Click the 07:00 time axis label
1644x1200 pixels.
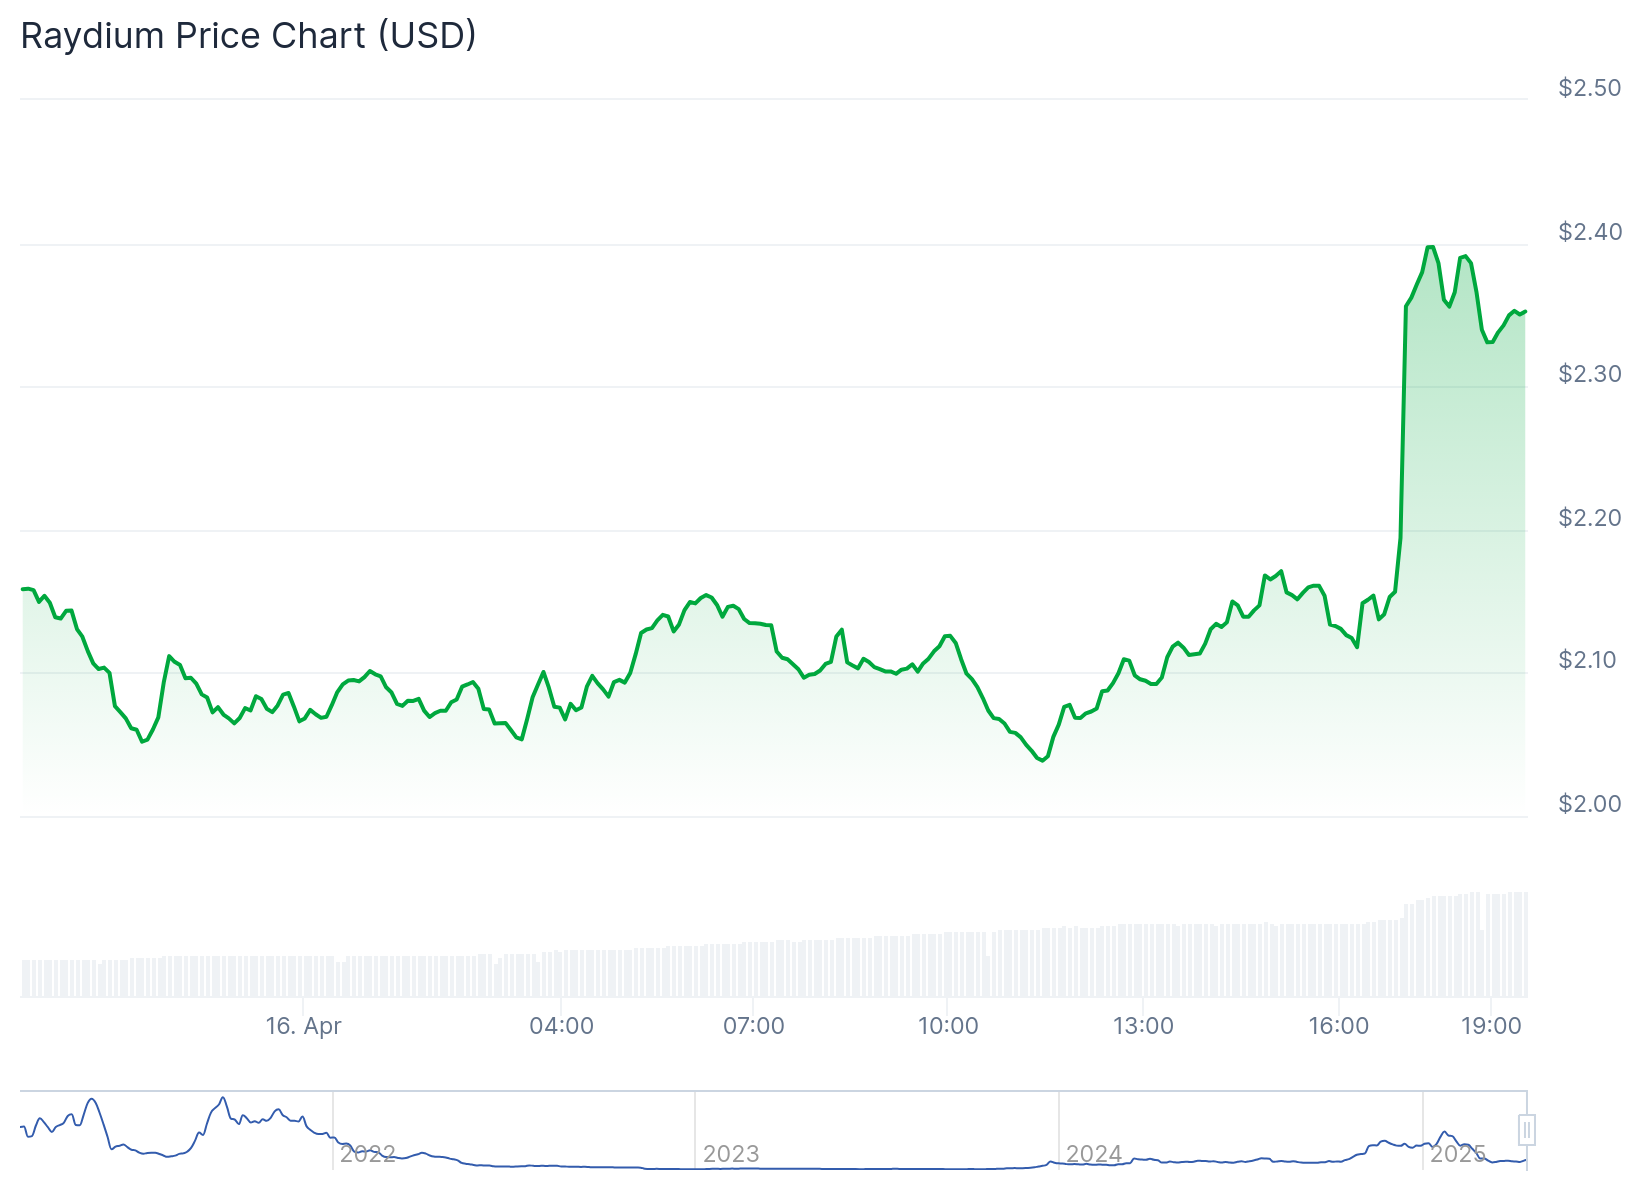coord(754,1026)
